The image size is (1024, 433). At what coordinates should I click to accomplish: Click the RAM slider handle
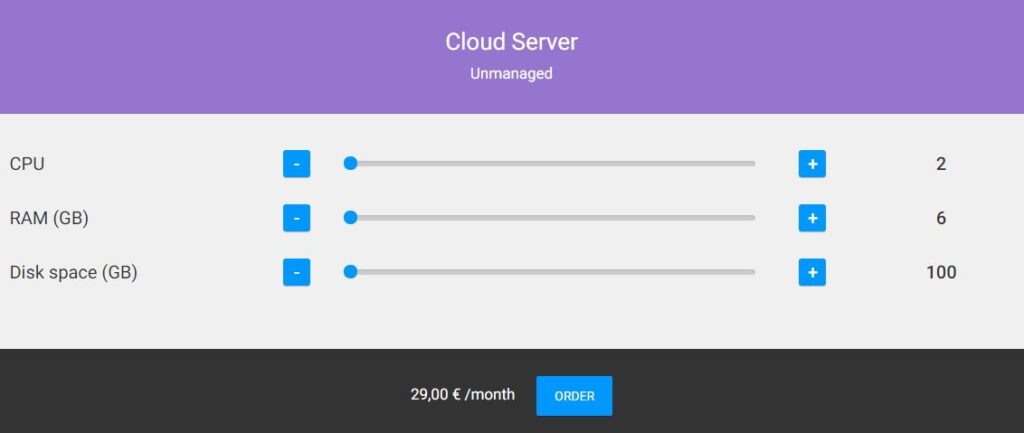(351, 217)
